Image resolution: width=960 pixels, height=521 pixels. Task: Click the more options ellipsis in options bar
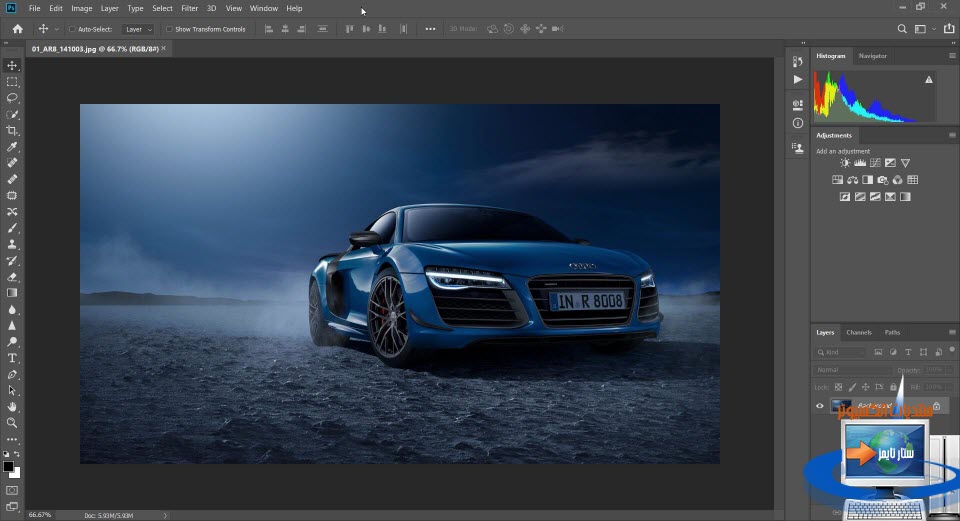click(x=430, y=29)
